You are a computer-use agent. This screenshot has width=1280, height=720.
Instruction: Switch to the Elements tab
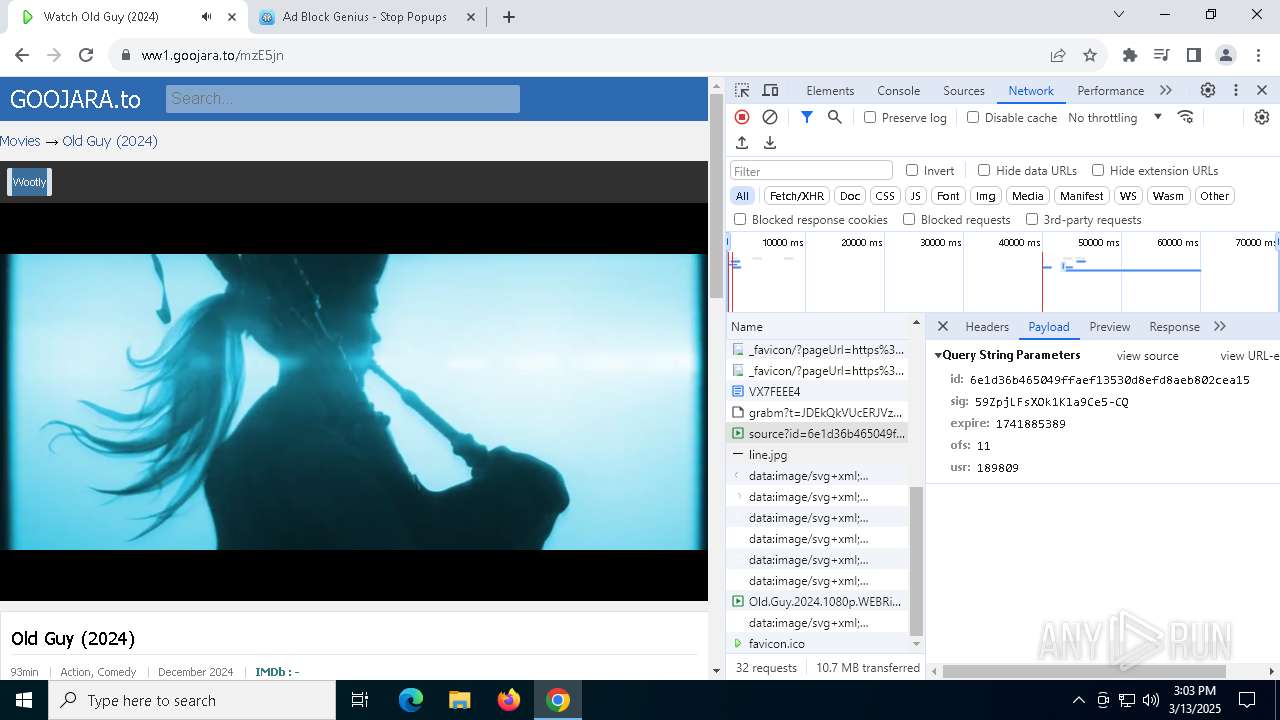point(830,90)
